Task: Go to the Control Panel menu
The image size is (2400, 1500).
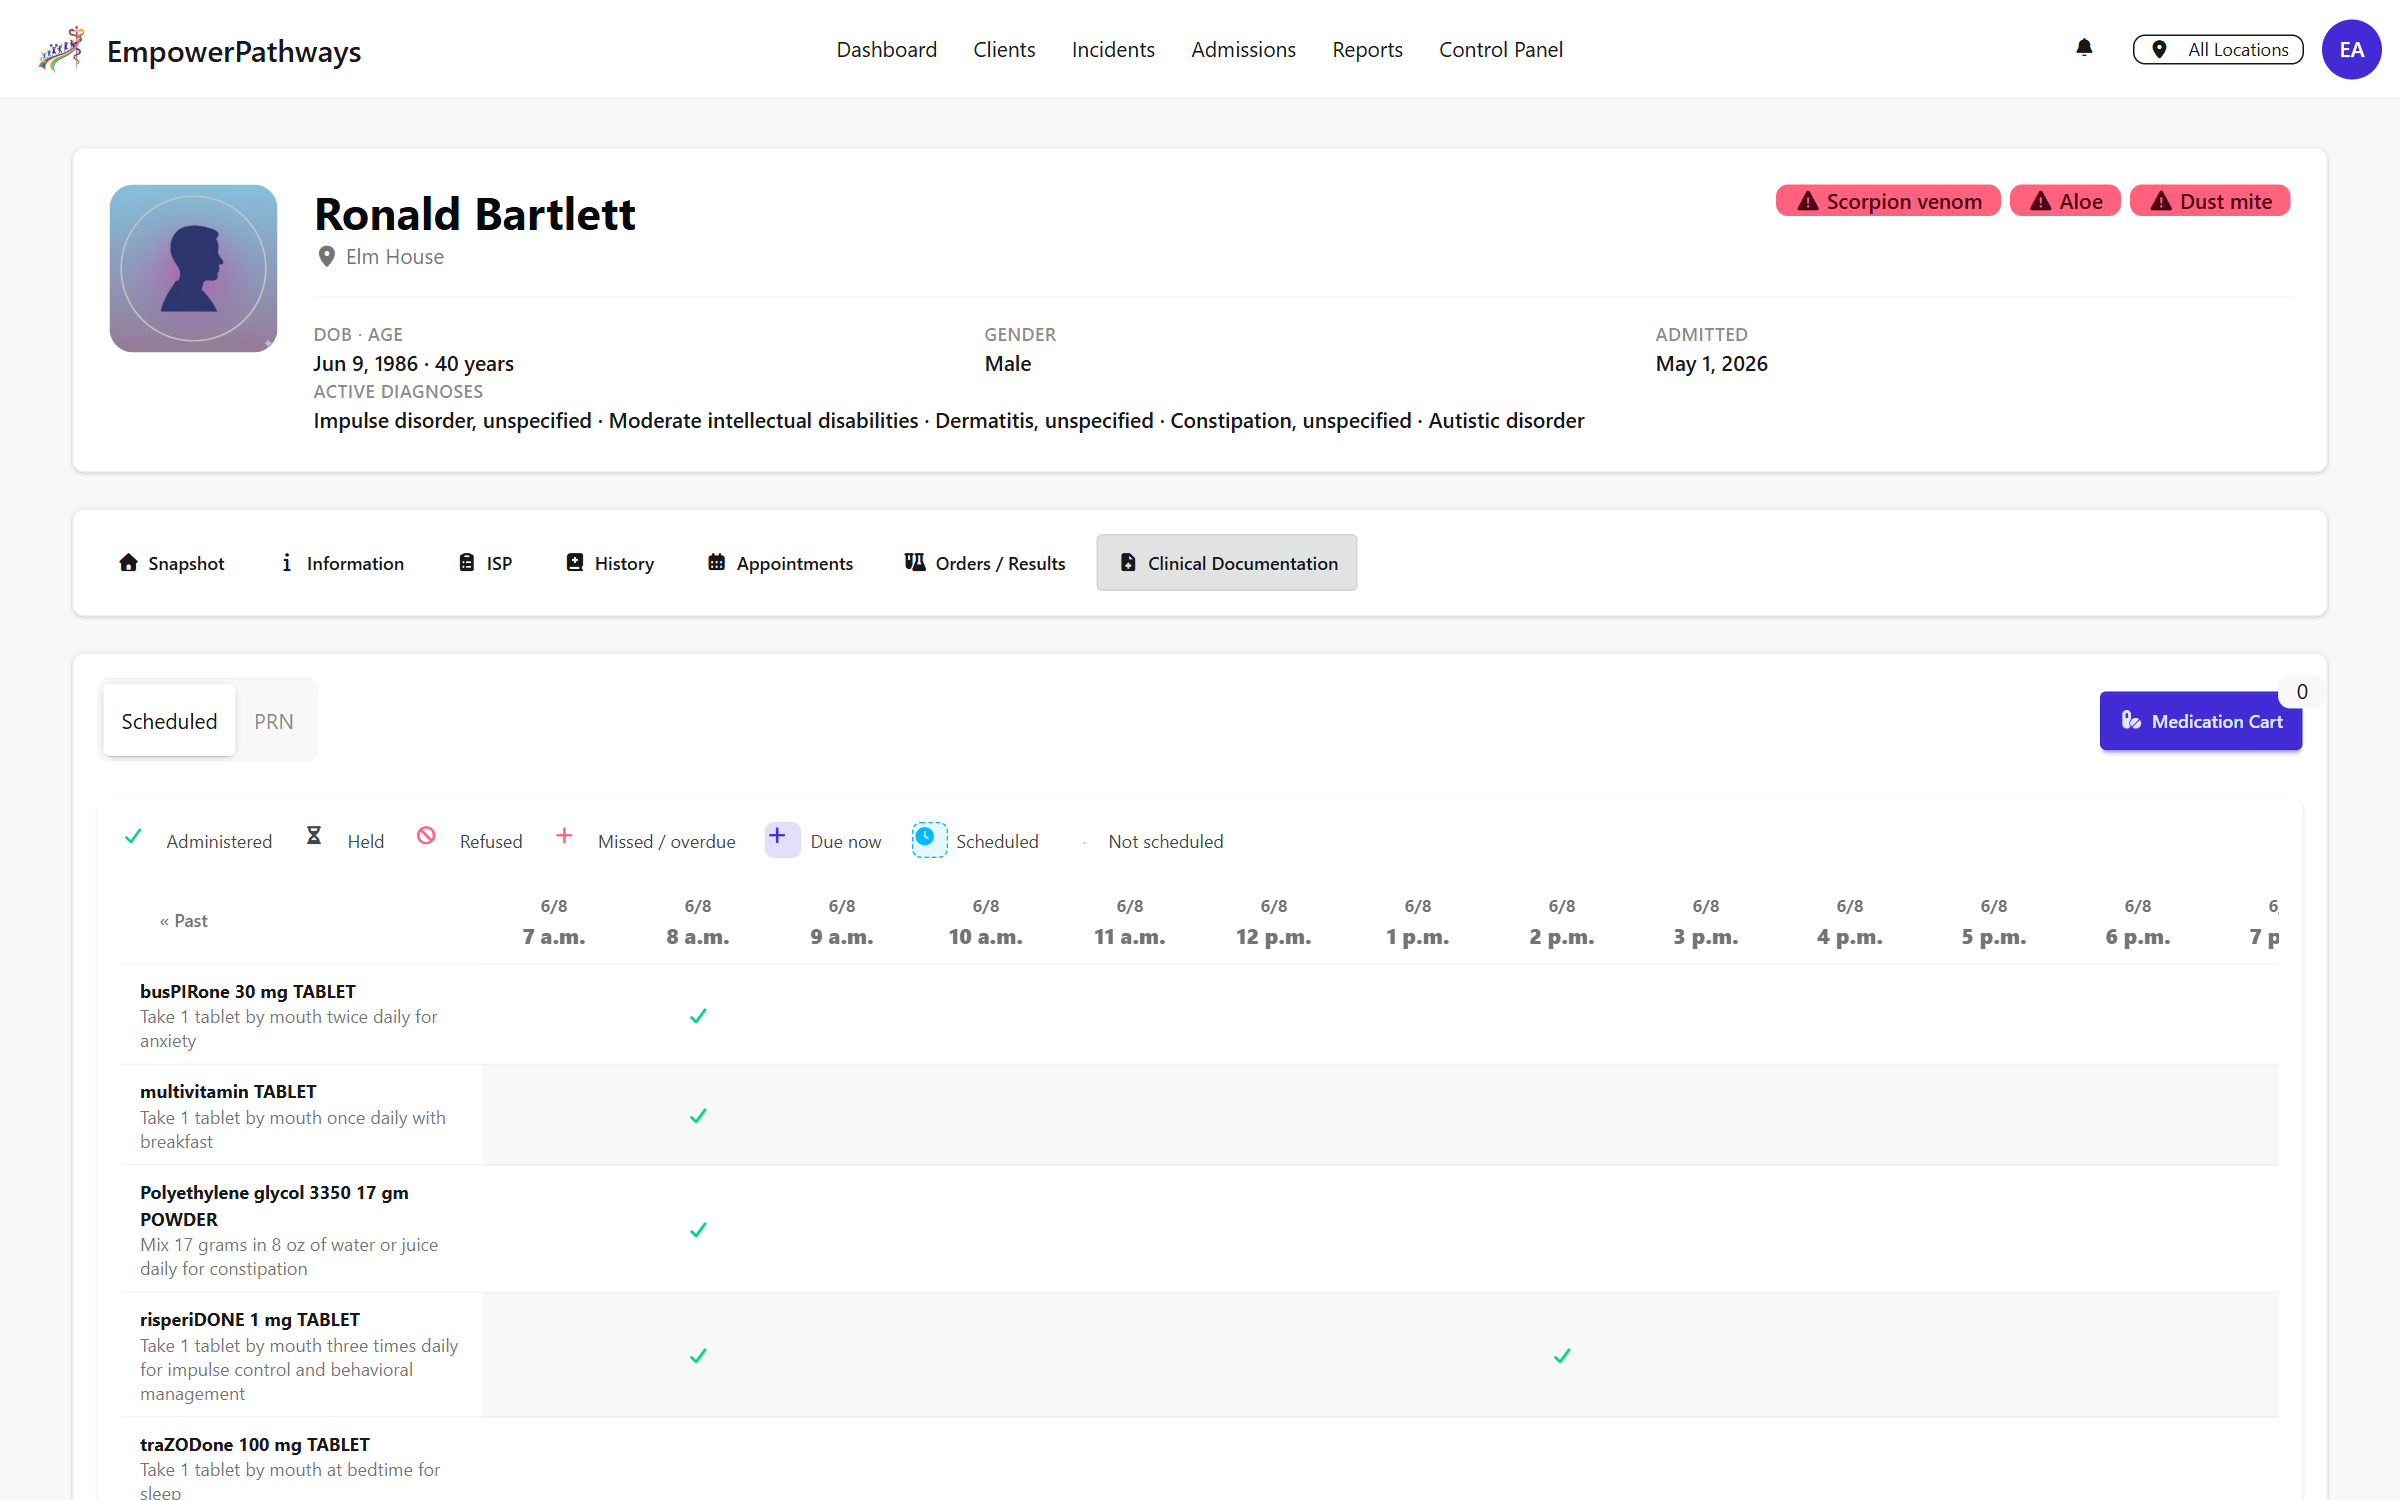Action: (x=1500, y=49)
